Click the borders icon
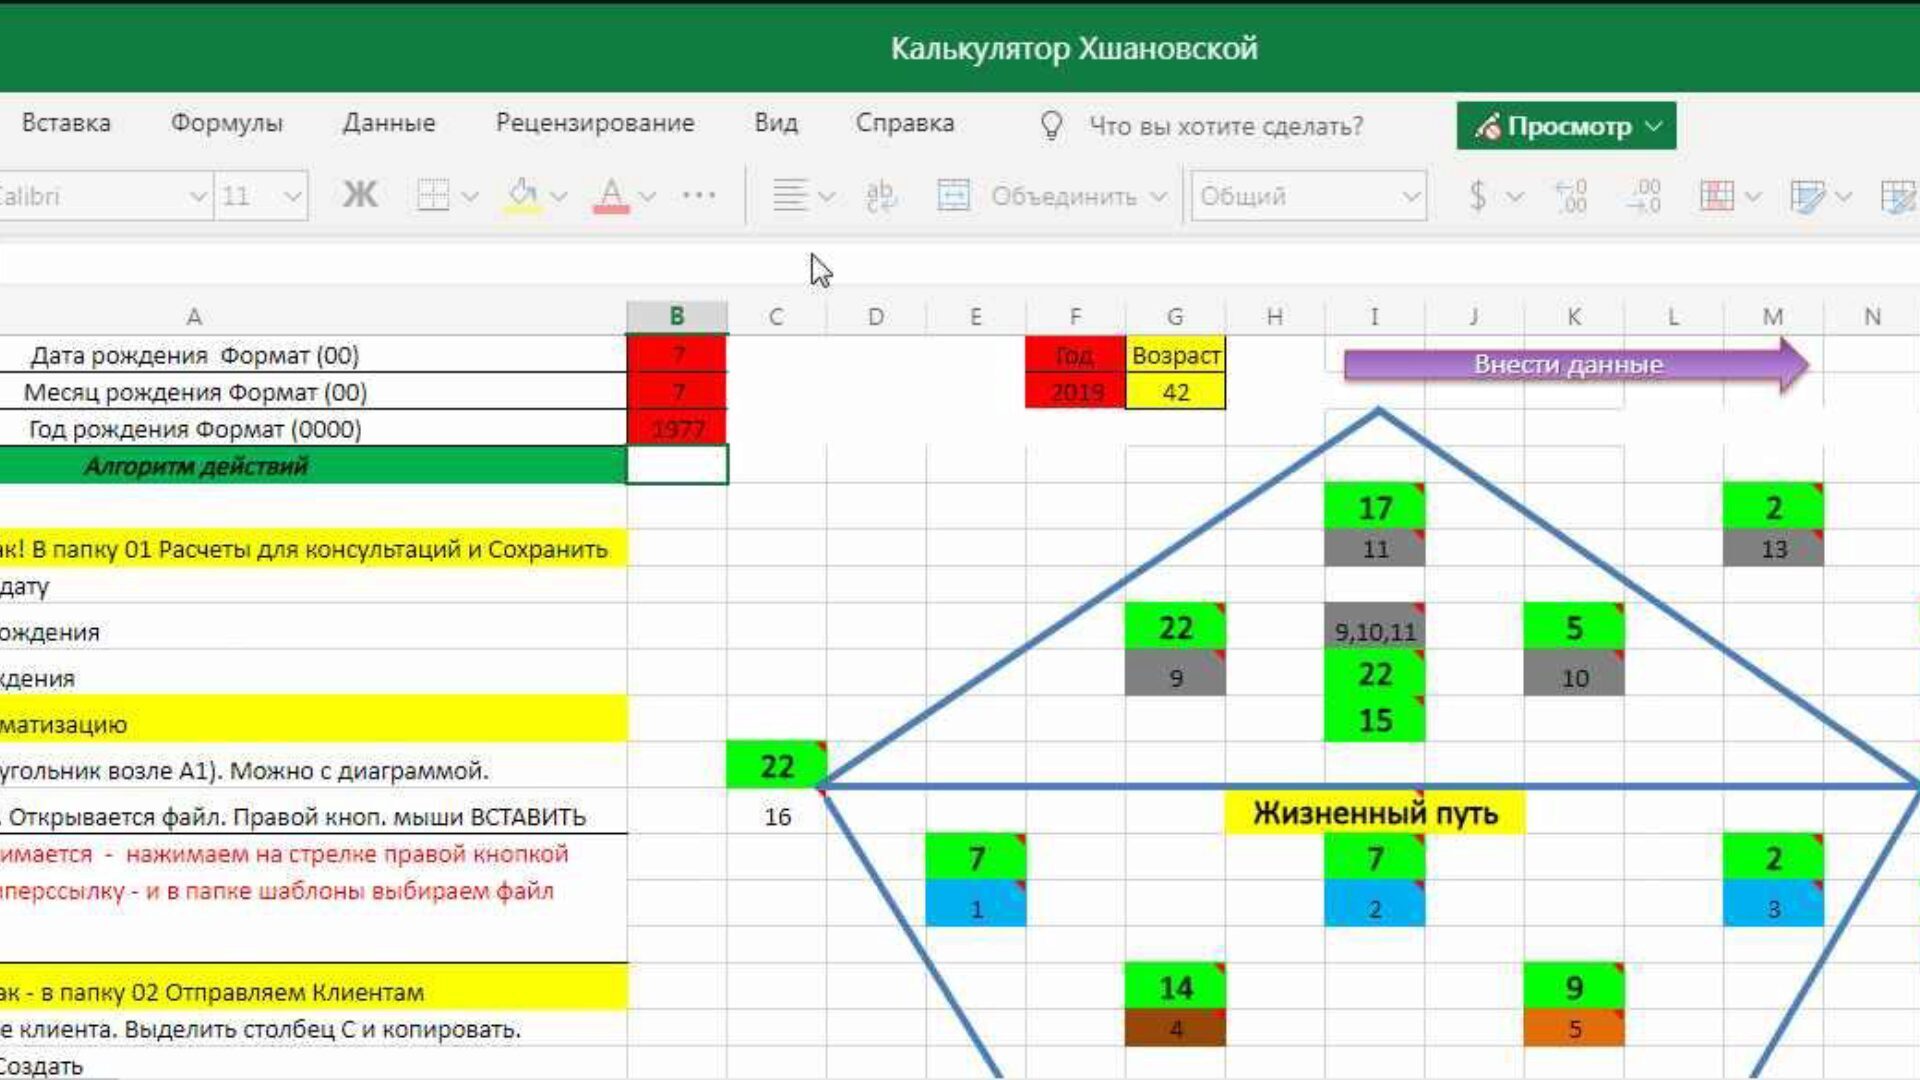 (x=433, y=195)
